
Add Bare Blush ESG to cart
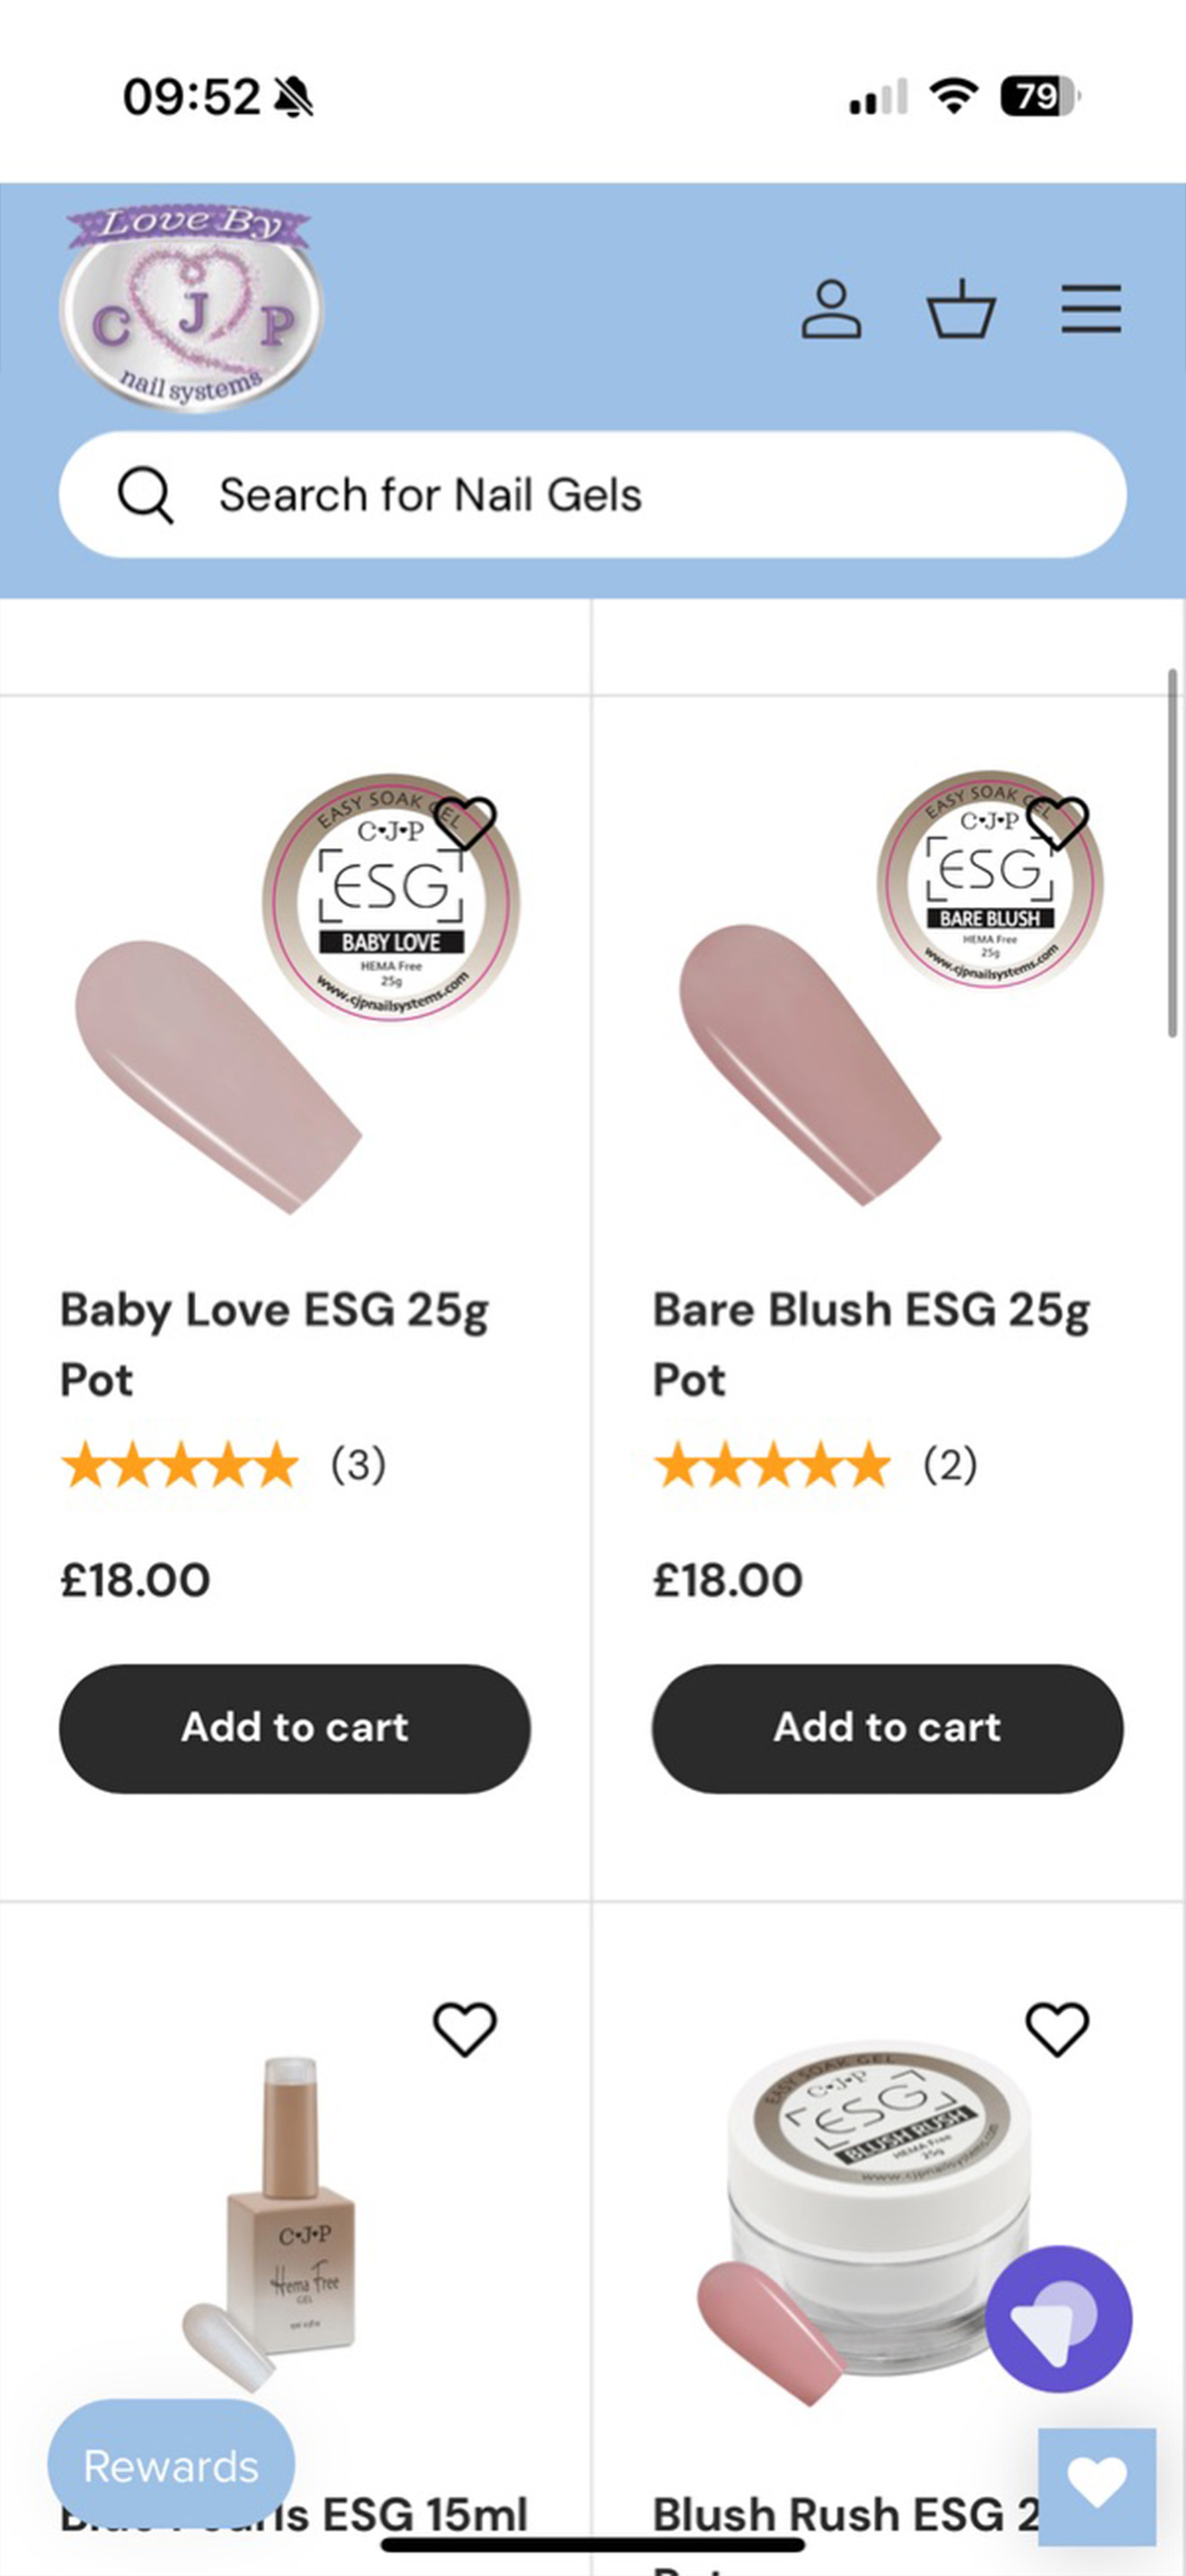(x=887, y=1728)
